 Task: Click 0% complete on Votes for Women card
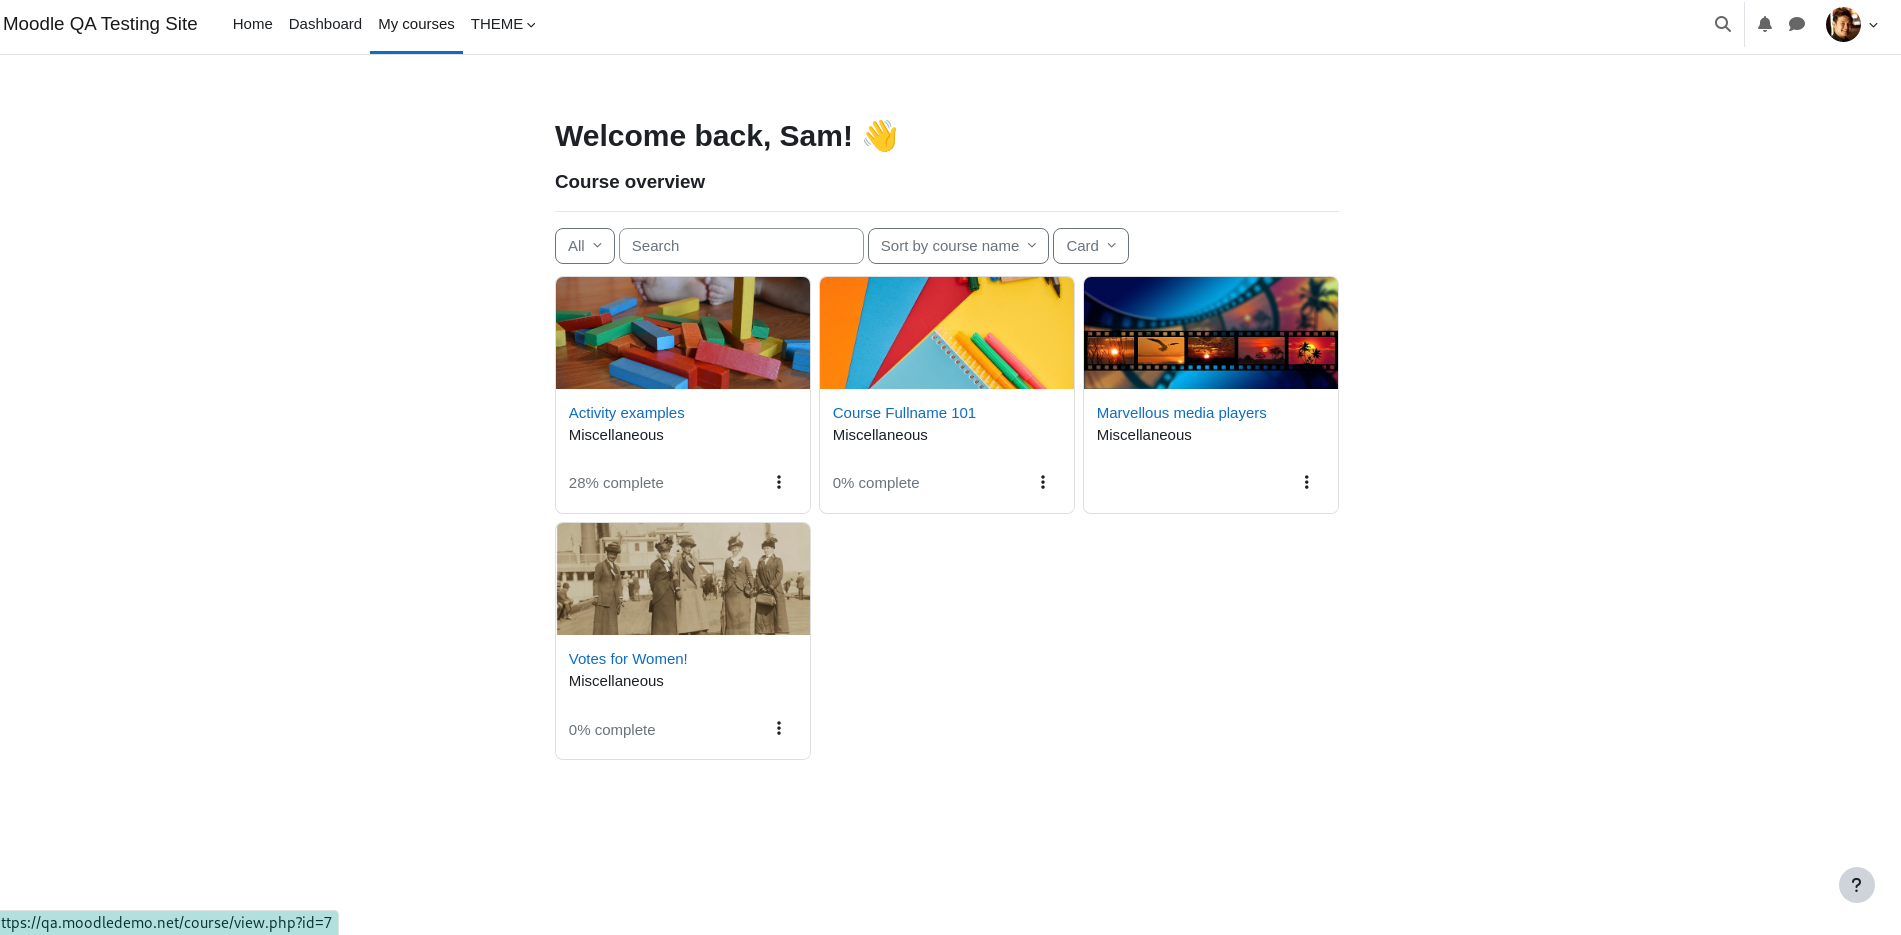(x=612, y=730)
